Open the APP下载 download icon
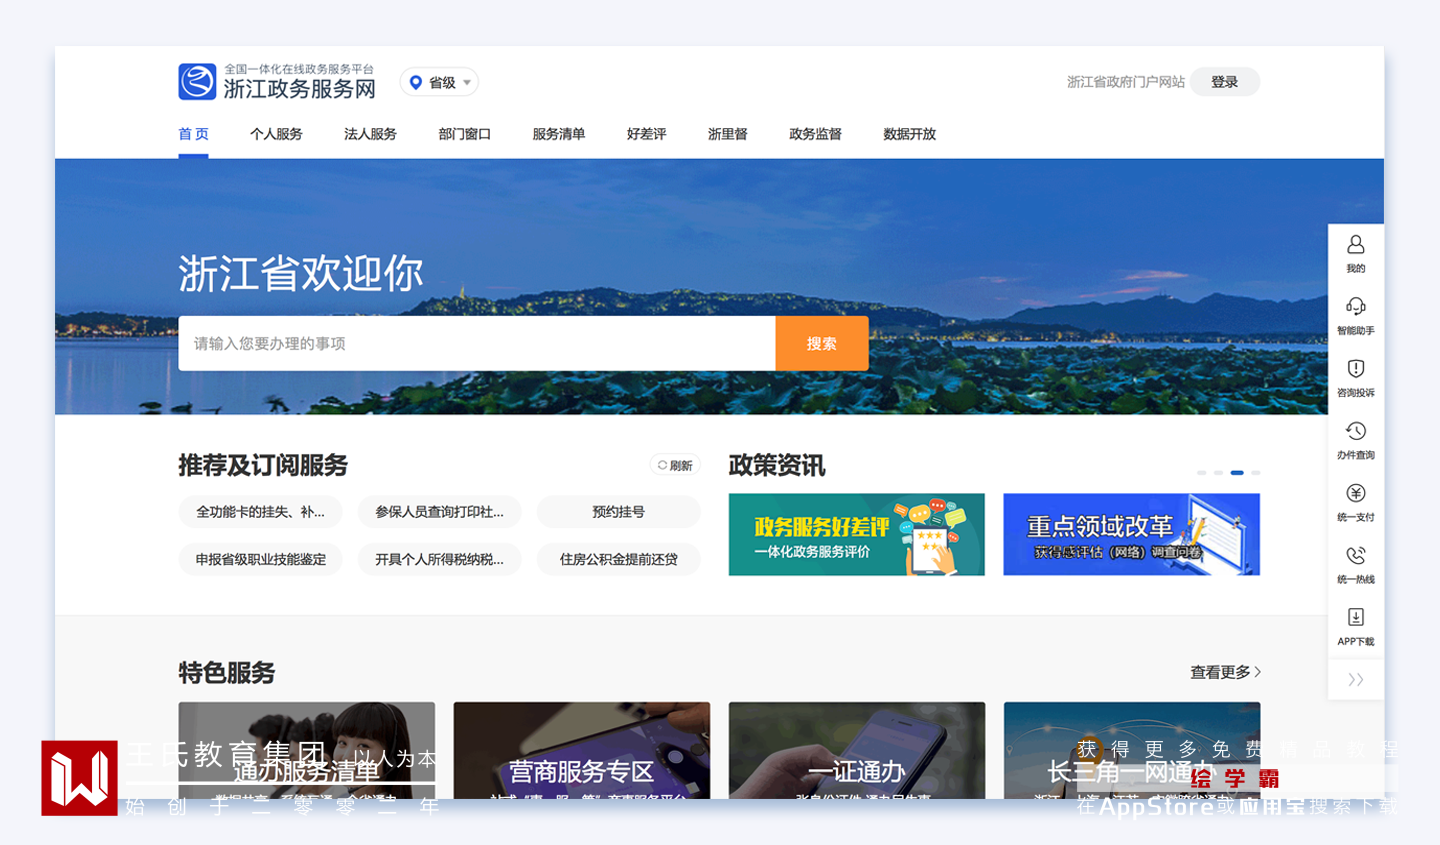This screenshot has height=845, width=1440. tap(1356, 617)
